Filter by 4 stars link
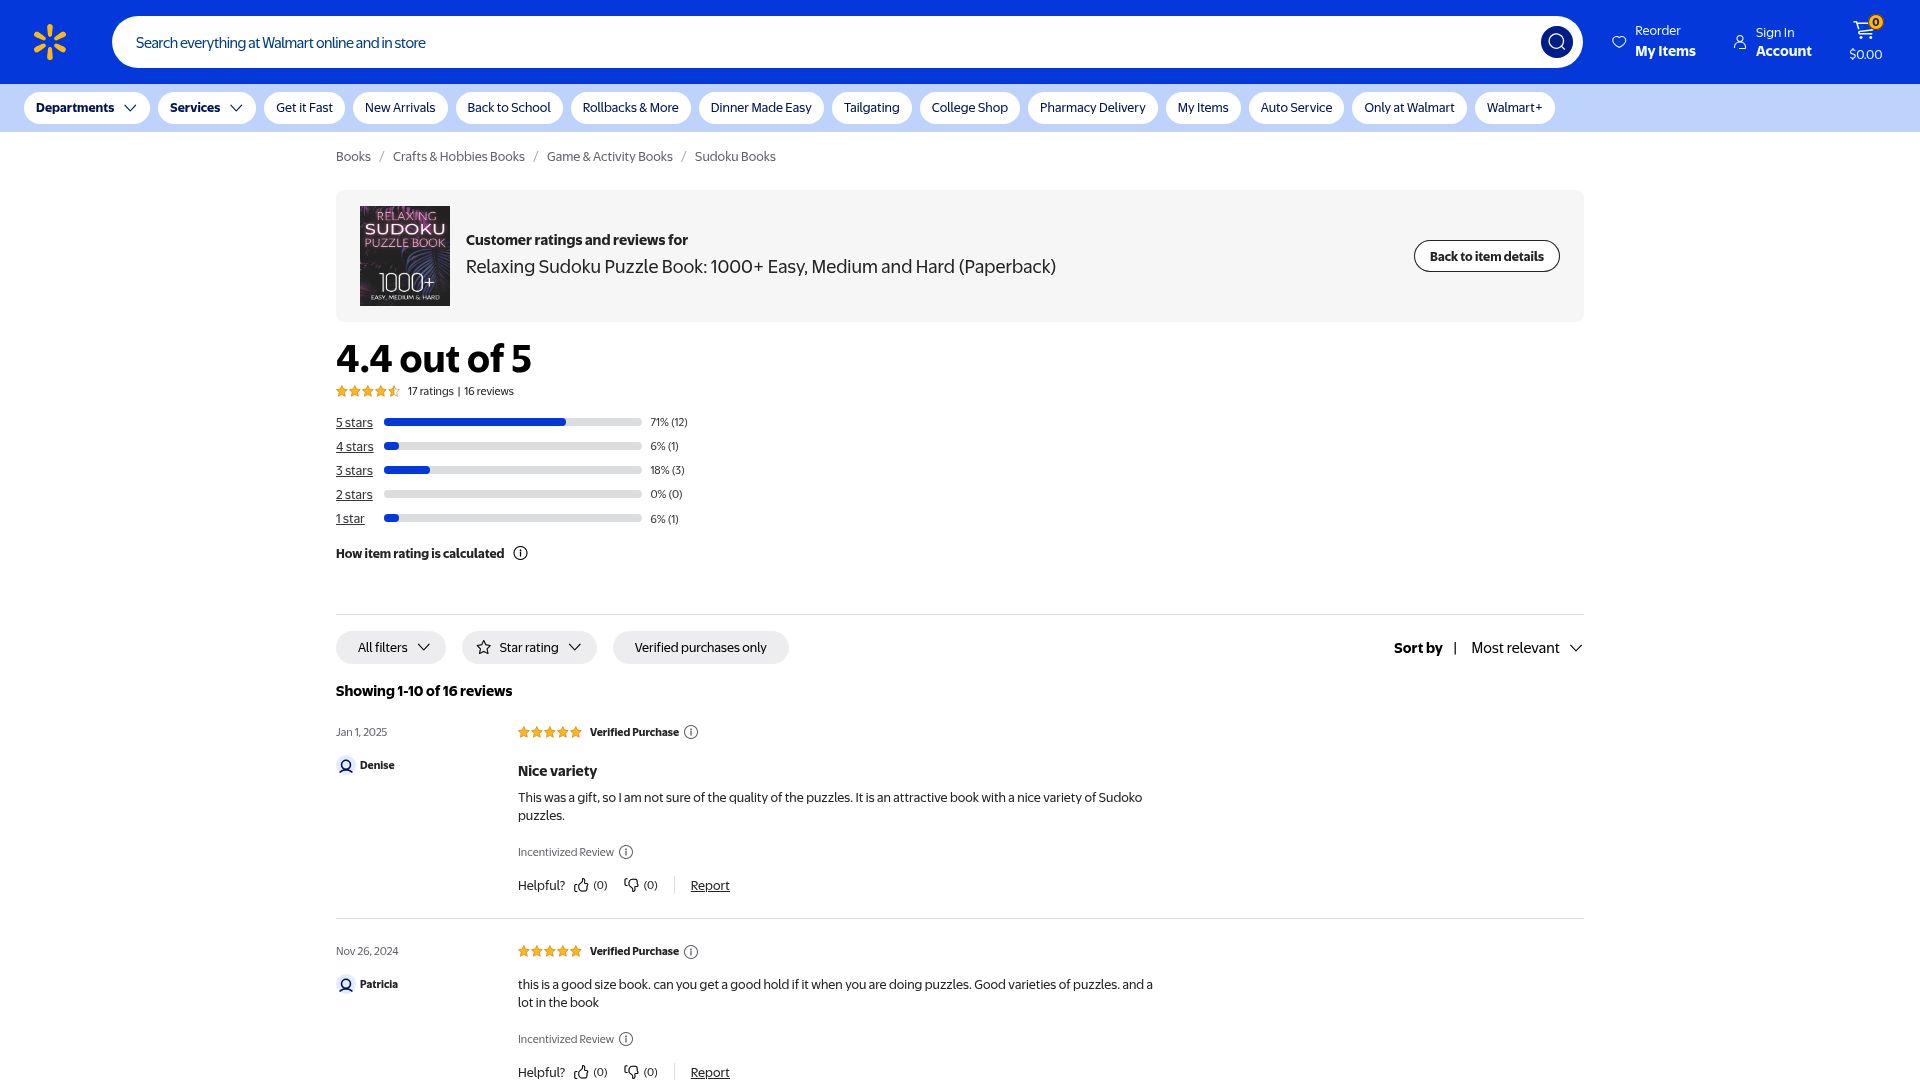The height and width of the screenshot is (1080, 1920). pyautogui.click(x=355, y=447)
